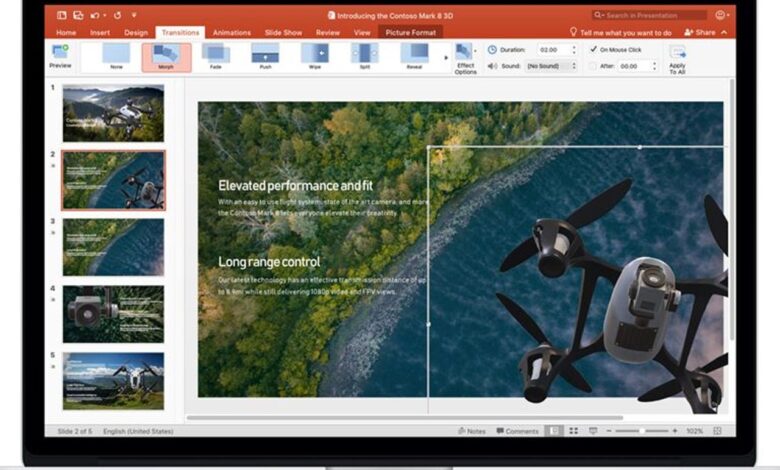Select the Morph transition
This screenshot has width=780, height=470.
point(166,57)
